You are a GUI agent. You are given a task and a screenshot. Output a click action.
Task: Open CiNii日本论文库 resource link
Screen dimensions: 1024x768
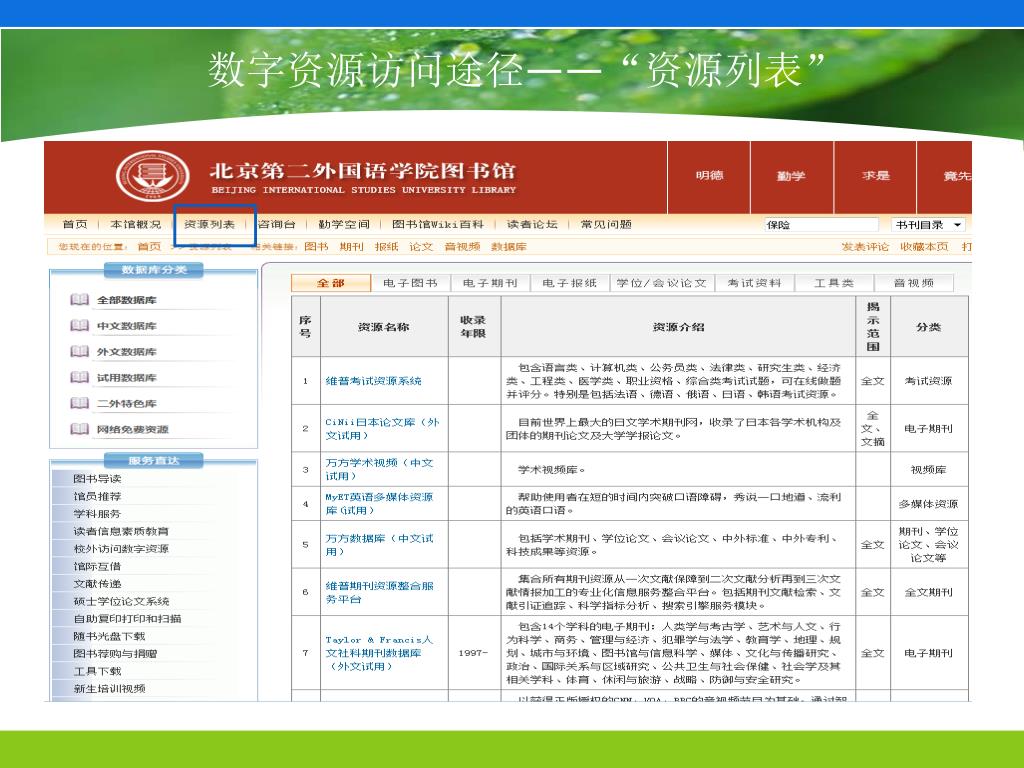click(382, 428)
